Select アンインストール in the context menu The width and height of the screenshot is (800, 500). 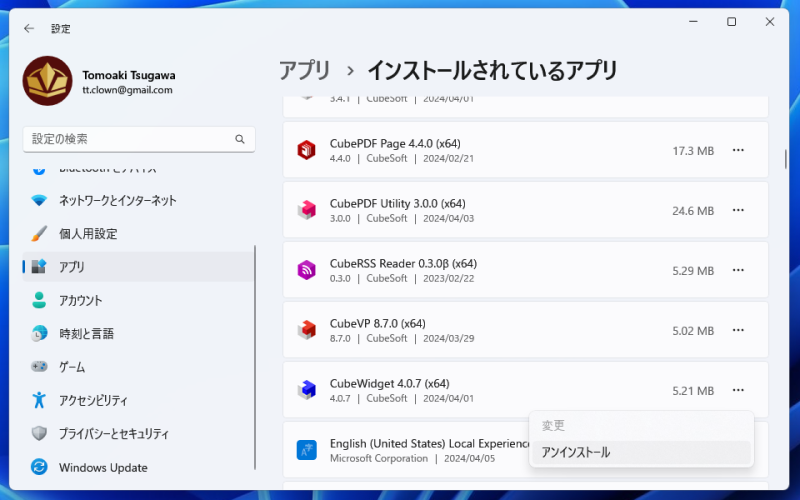pos(641,452)
